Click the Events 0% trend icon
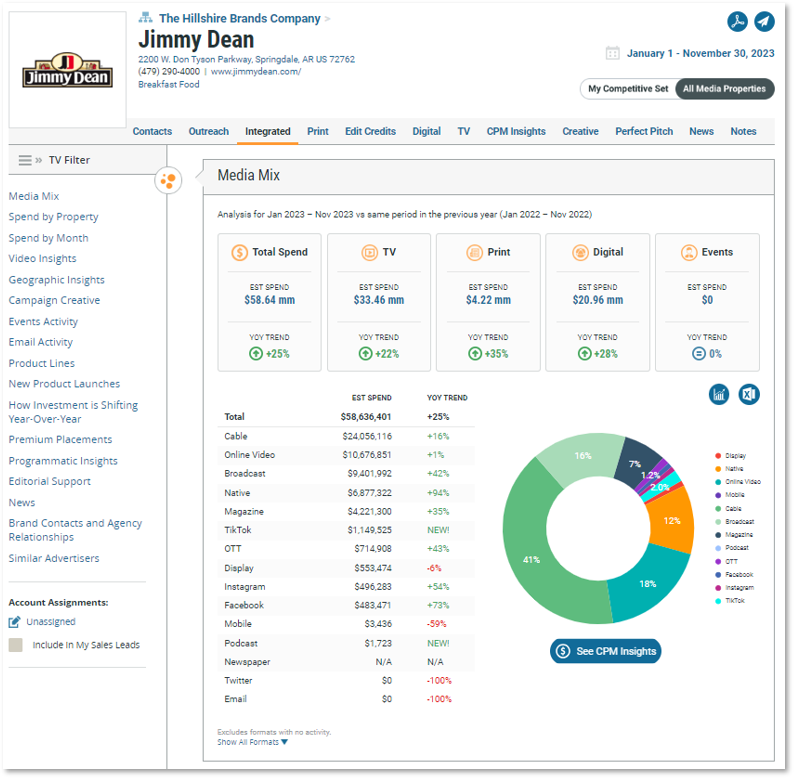794x778 pixels. [x=699, y=354]
